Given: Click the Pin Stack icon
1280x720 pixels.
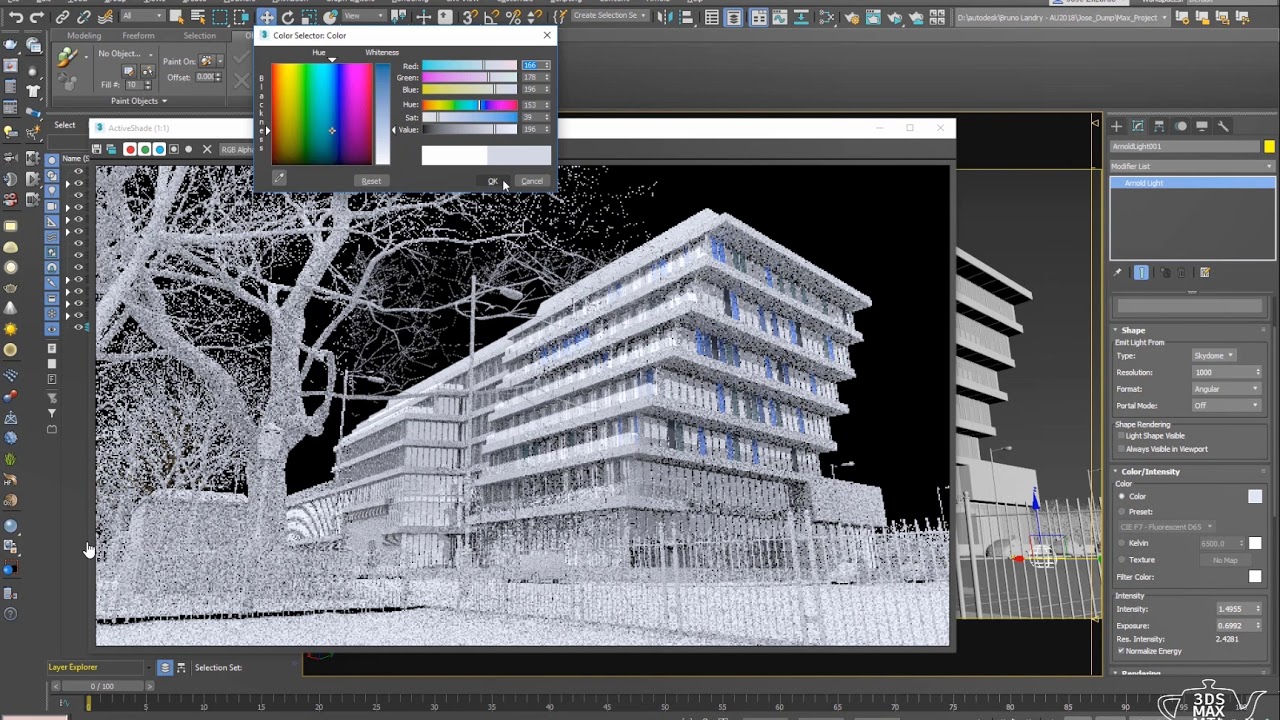Looking at the screenshot, I should coord(1118,272).
